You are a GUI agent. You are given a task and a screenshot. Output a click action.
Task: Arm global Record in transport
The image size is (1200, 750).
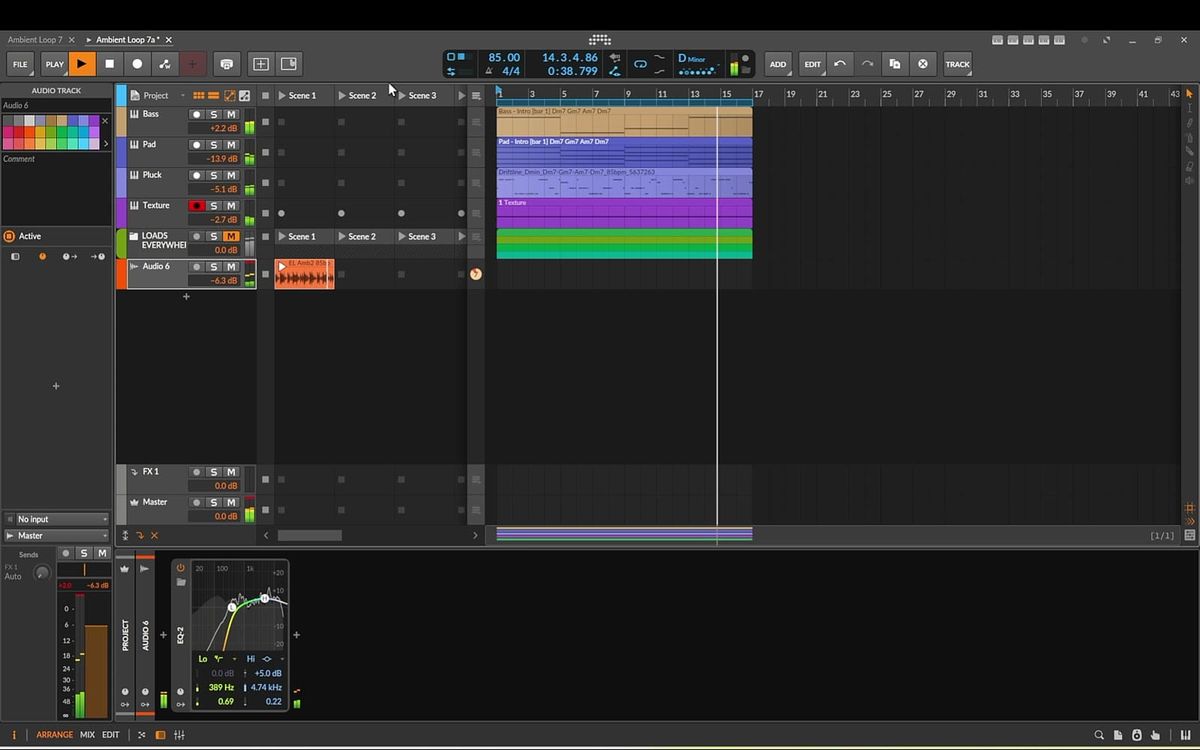point(137,64)
